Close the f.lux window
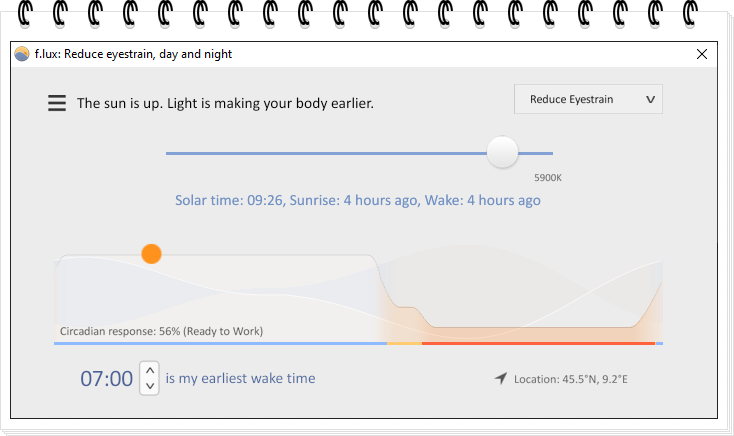This screenshot has width=734, height=436. (x=702, y=54)
